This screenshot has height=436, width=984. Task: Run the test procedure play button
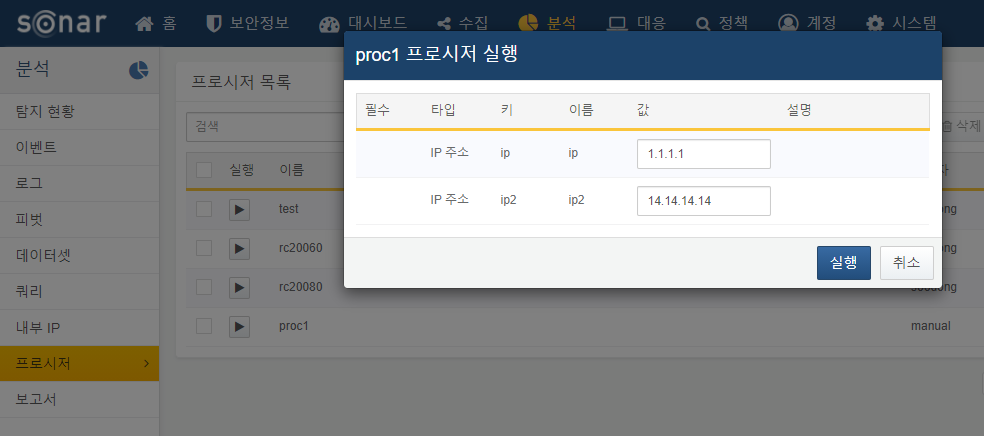(239, 210)
